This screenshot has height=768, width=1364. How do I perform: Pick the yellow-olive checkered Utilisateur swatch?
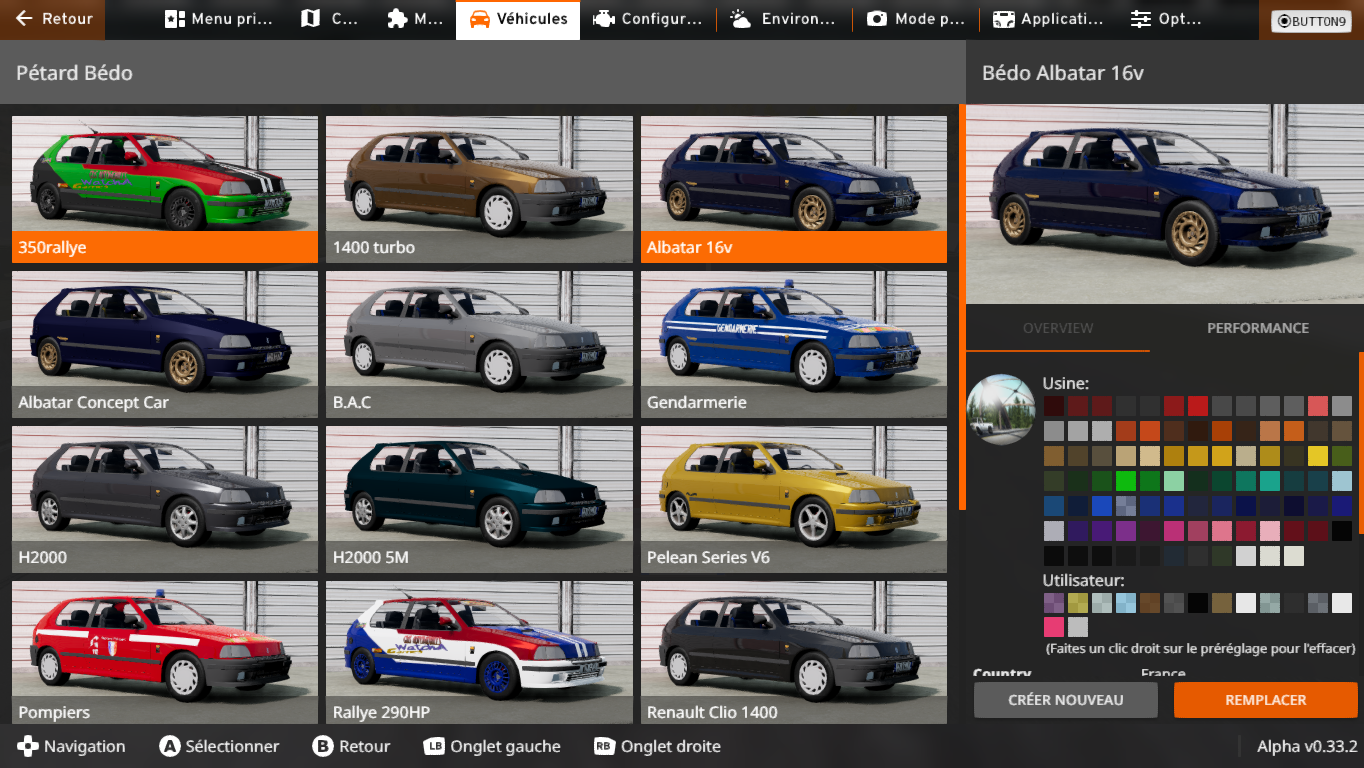[1078, 602]
